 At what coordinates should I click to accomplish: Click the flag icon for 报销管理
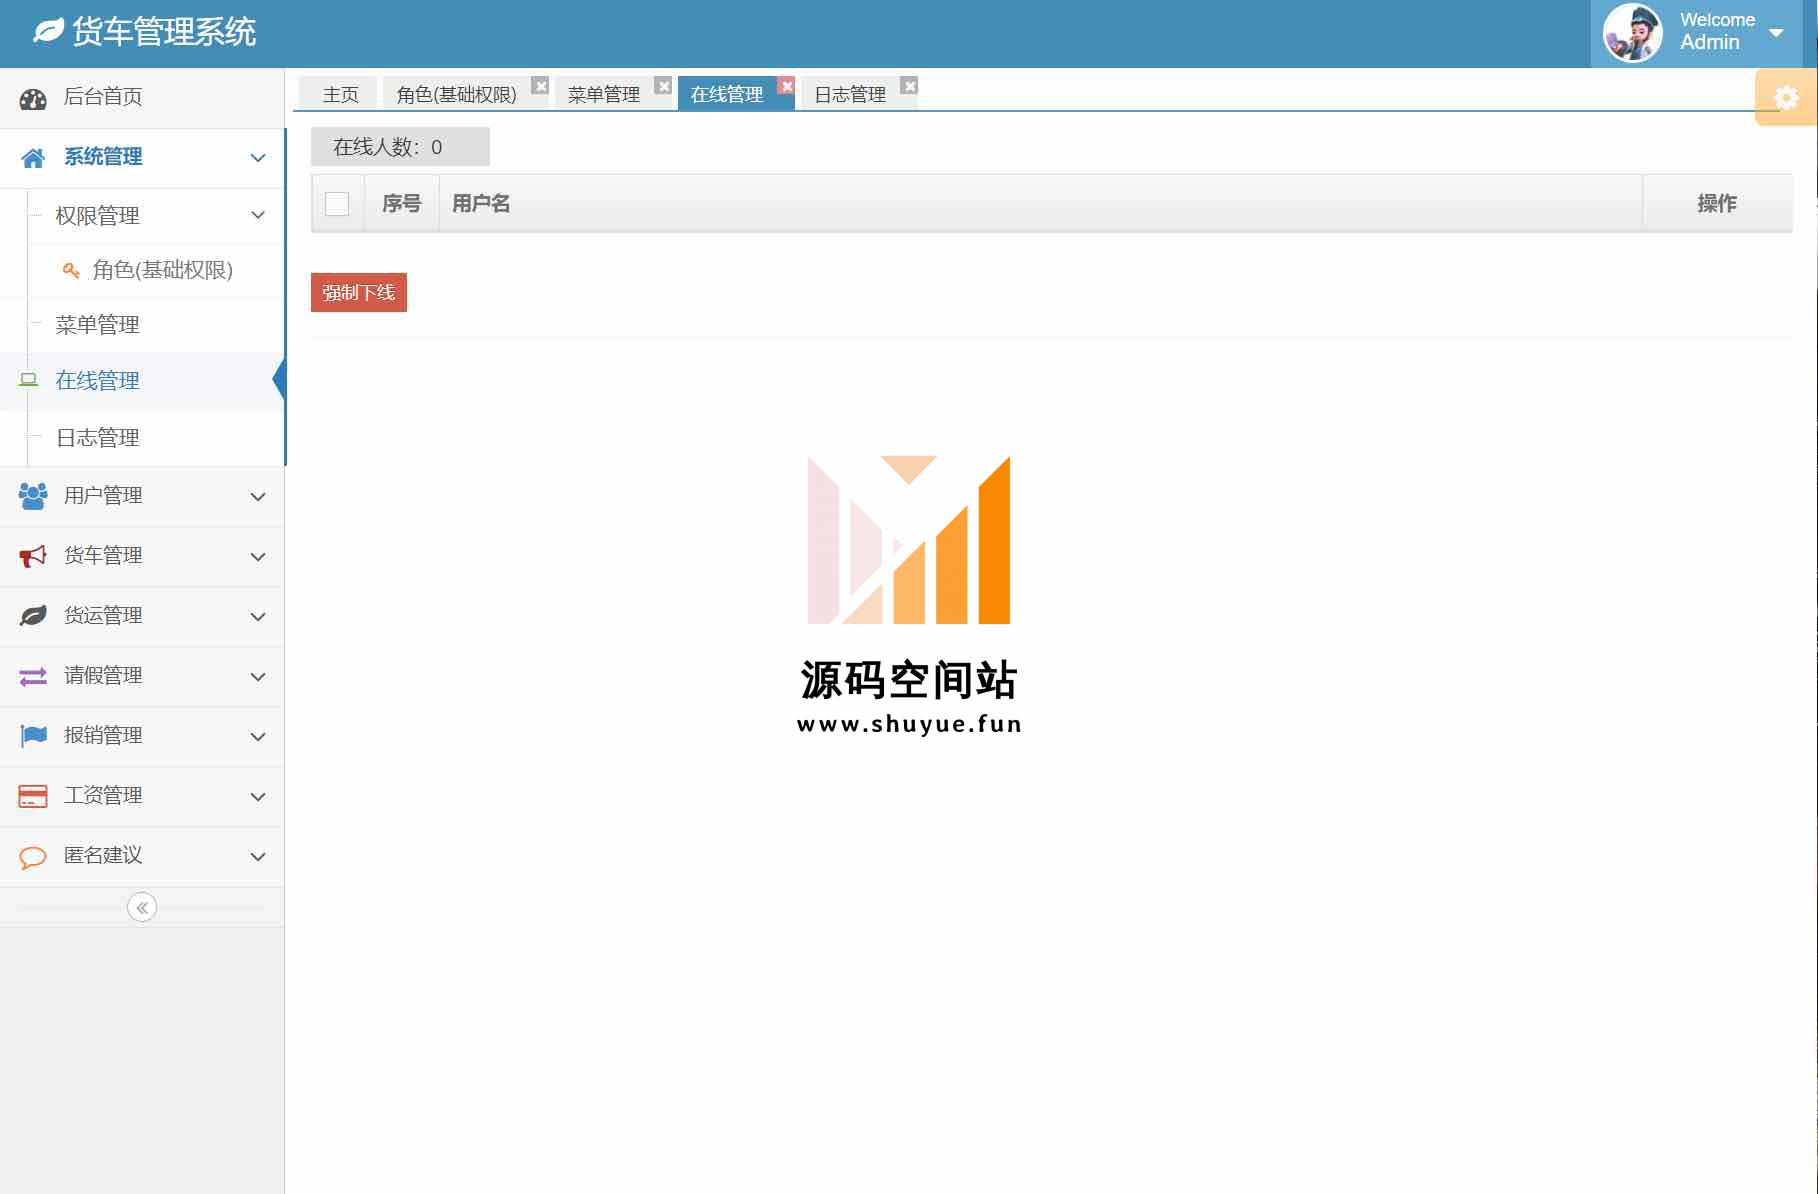click(33, 736)
